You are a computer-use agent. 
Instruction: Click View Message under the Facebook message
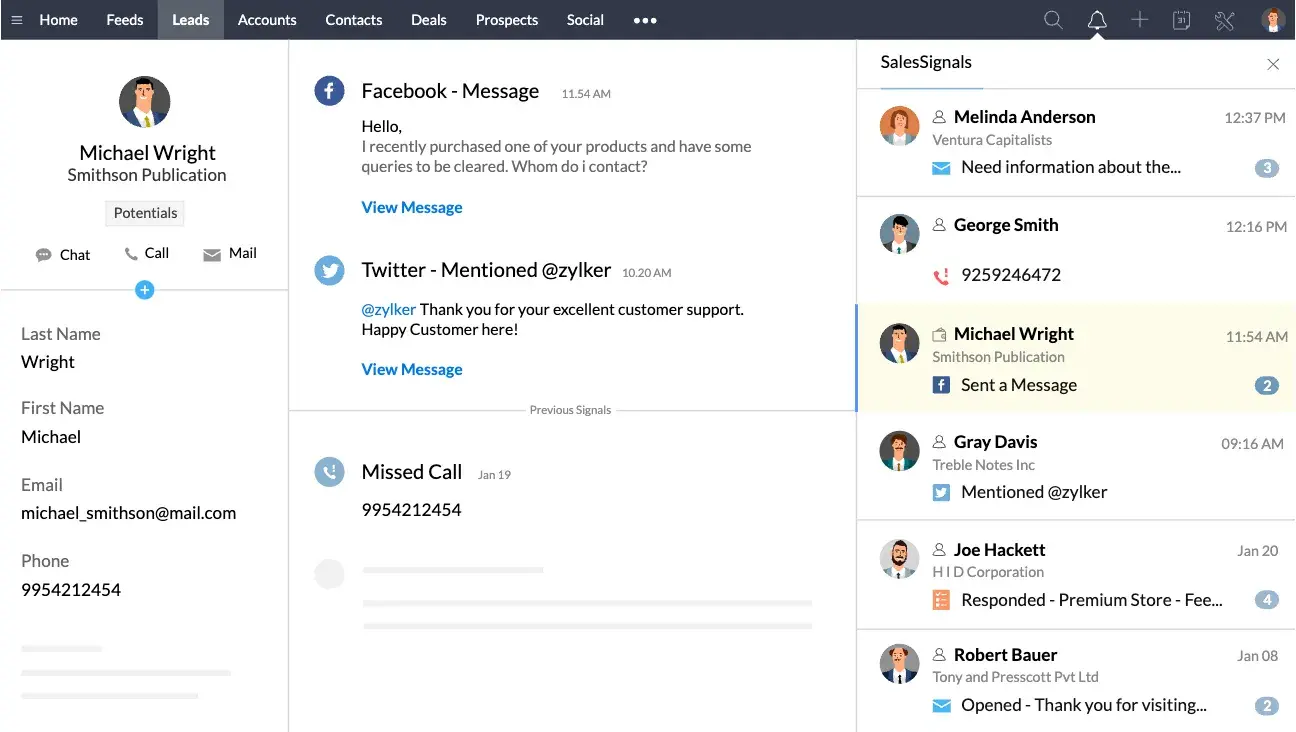click(412, 207)
